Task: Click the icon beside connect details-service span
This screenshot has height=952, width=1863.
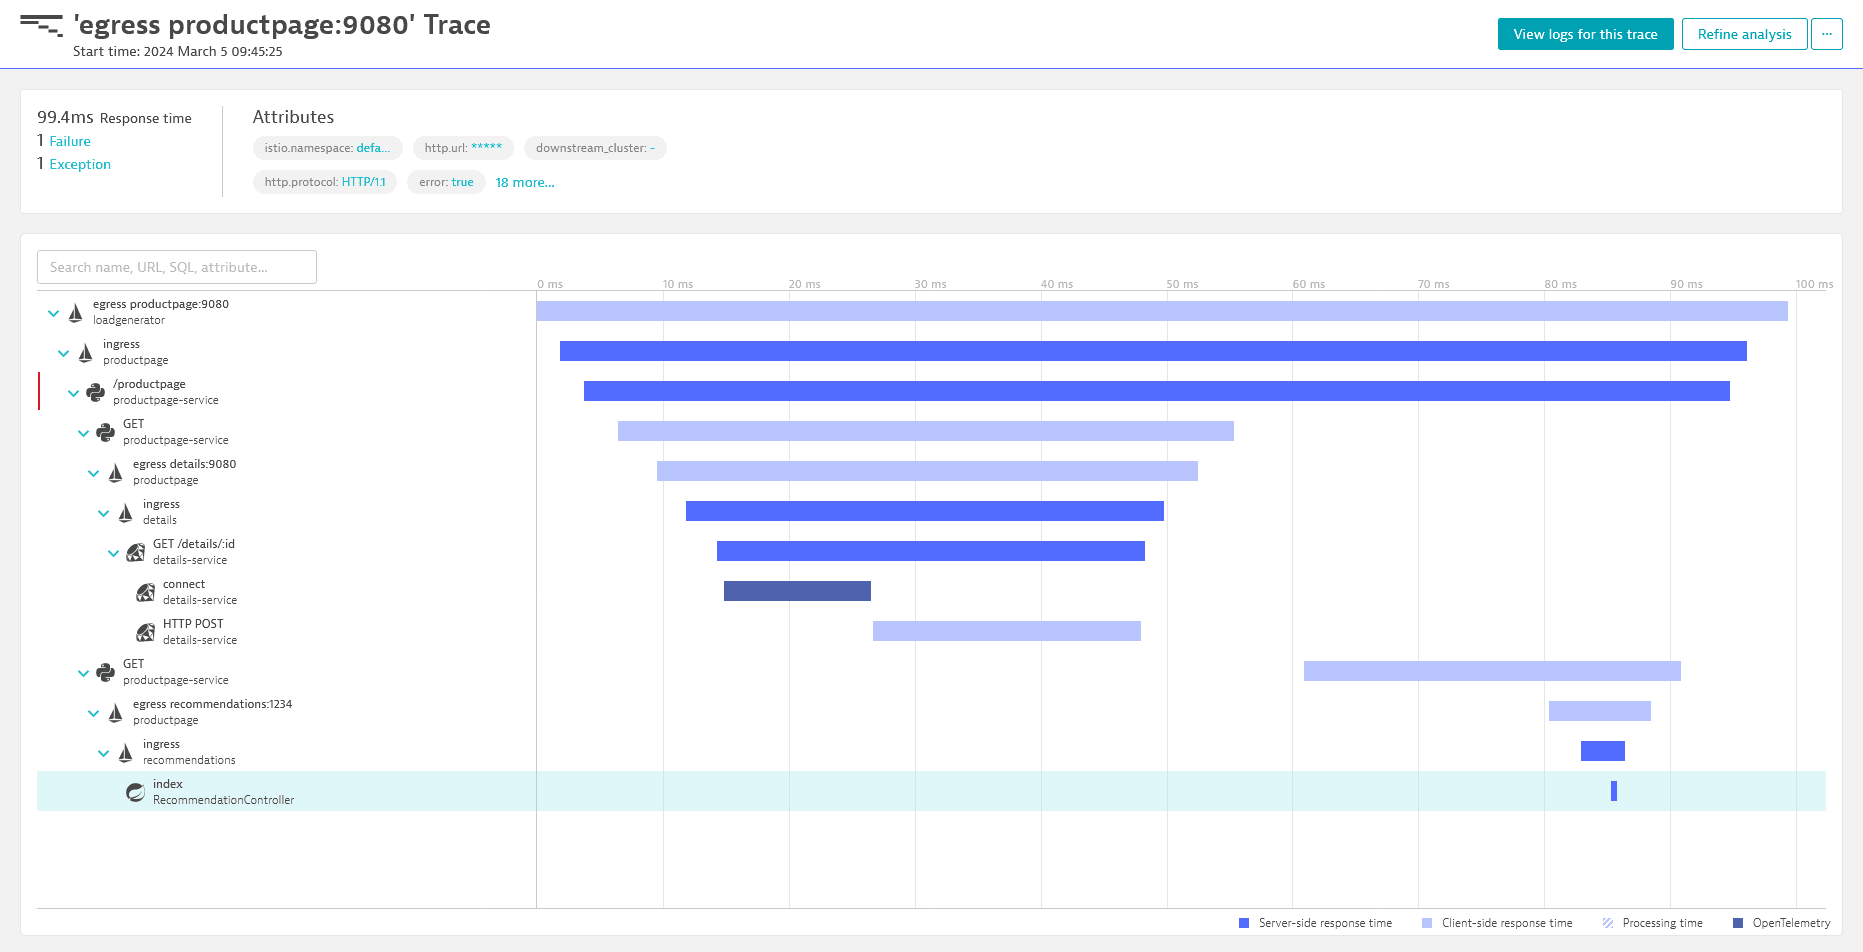Action: pos(146,593)
